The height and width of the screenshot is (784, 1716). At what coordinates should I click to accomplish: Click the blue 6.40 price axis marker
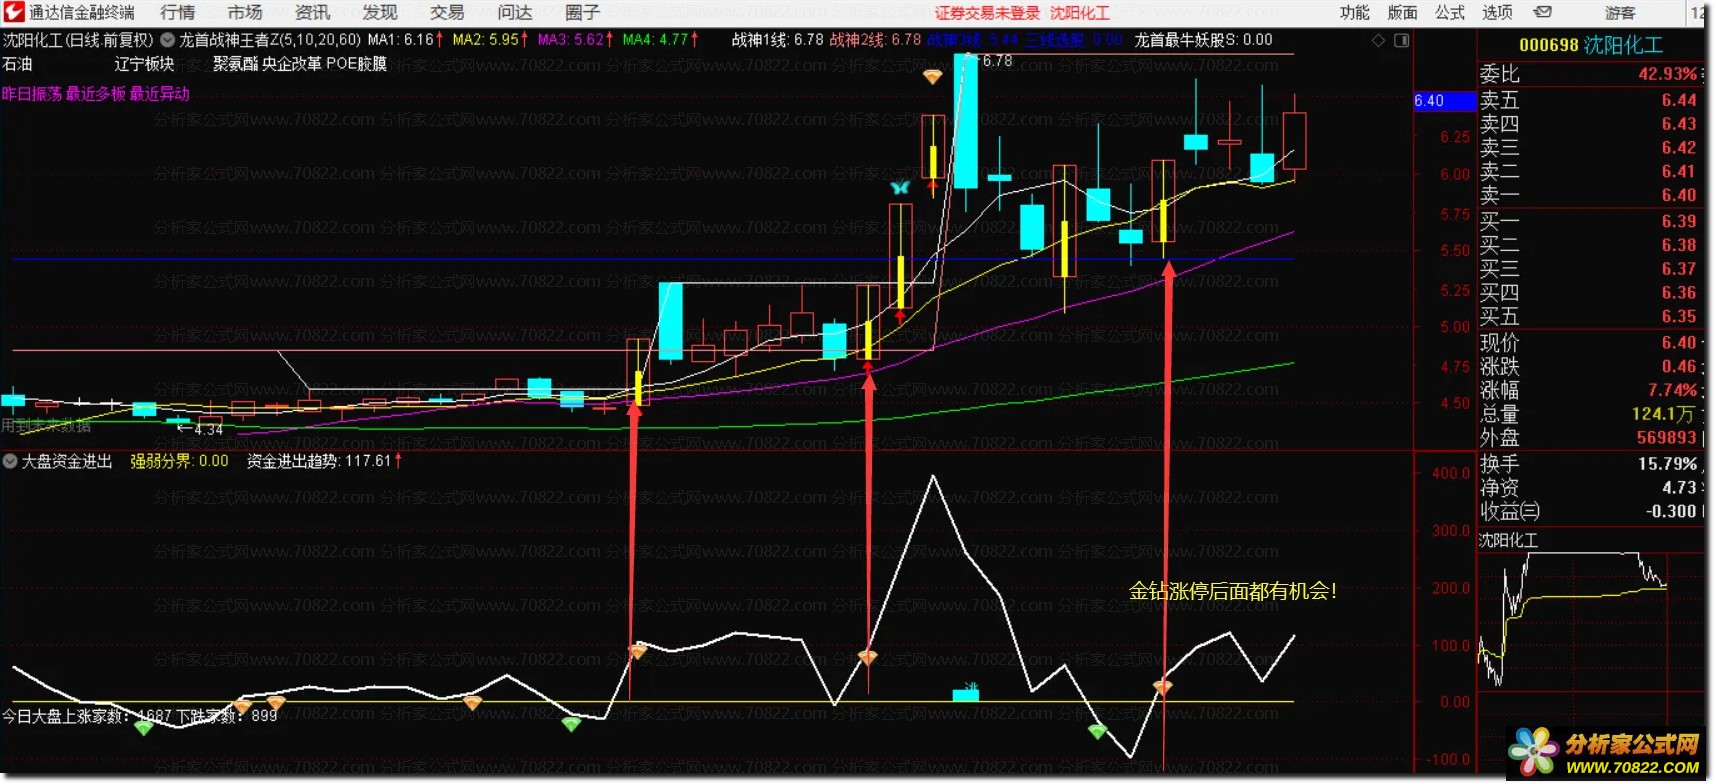click(x=1444, y=101)
